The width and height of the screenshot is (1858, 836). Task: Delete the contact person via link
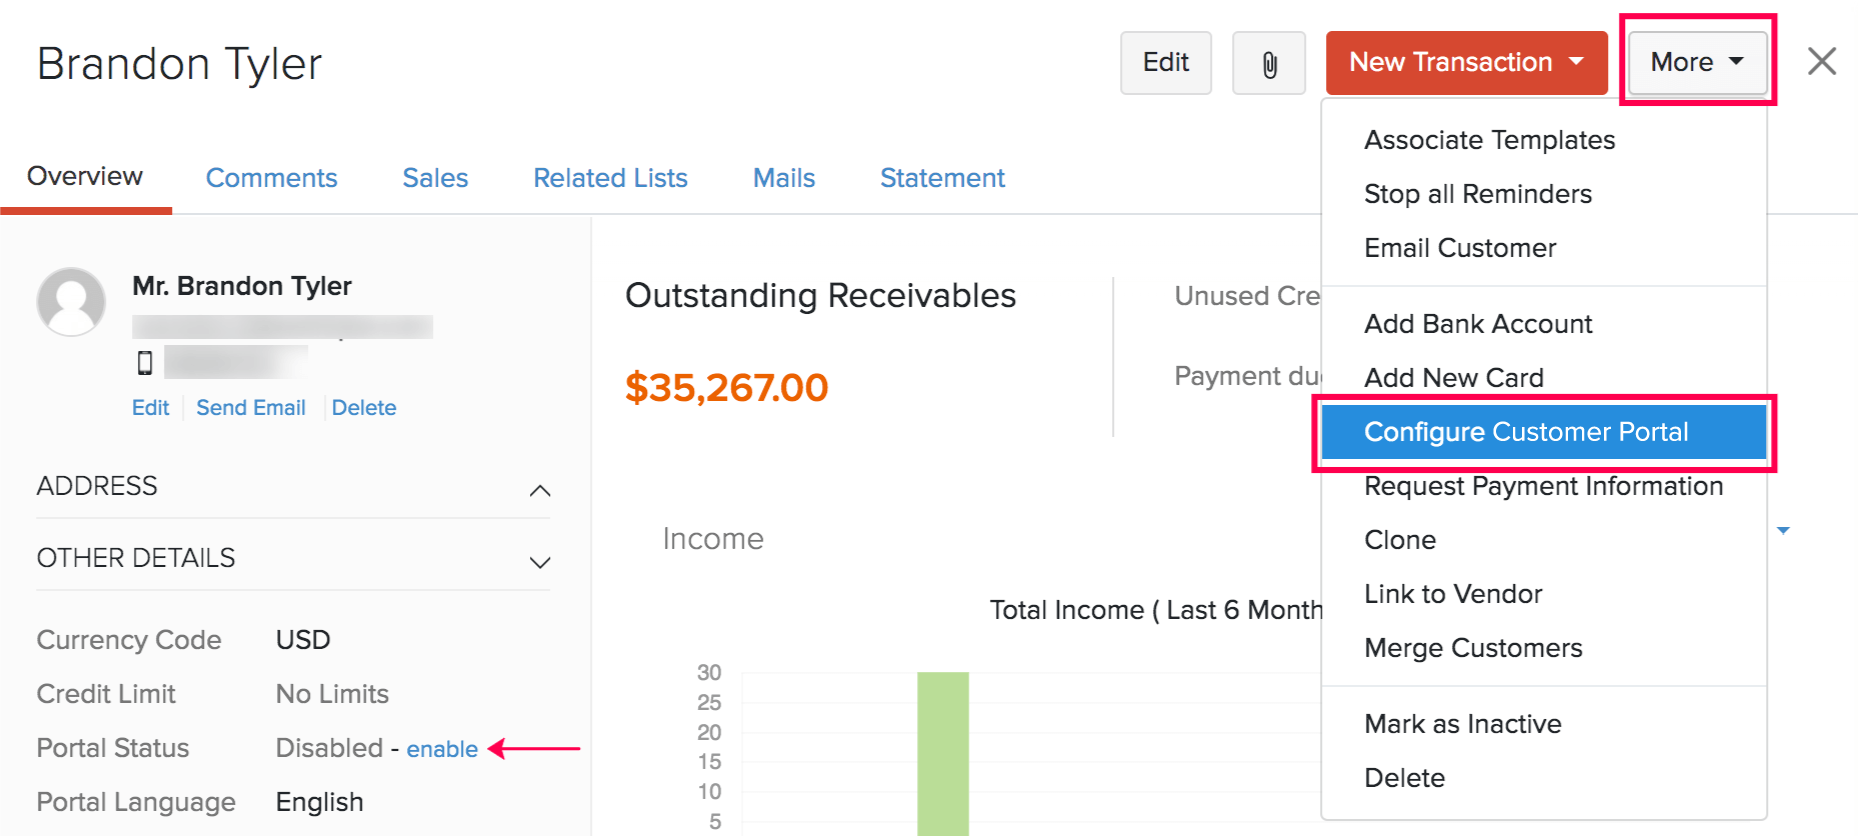(364, 408)
